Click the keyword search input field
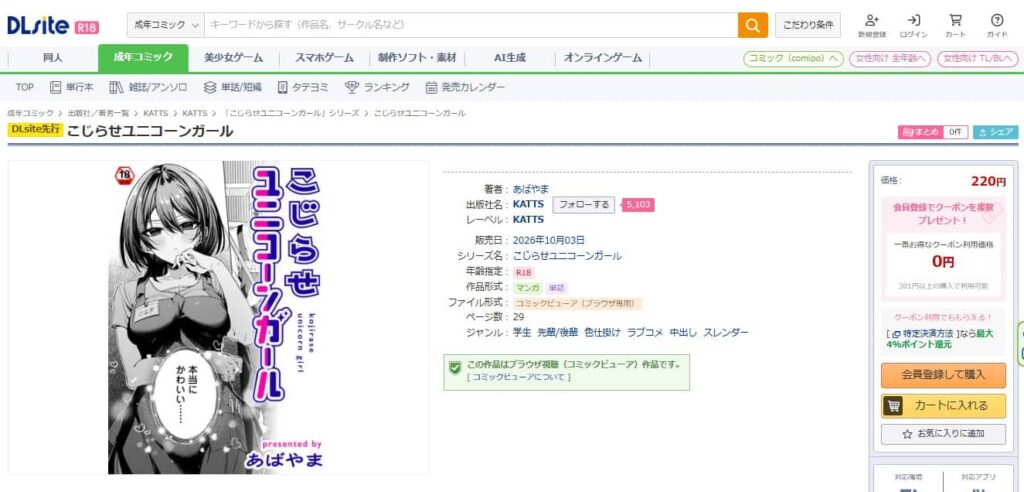The height and width of the screenshot is (492, 1024). 470,25
